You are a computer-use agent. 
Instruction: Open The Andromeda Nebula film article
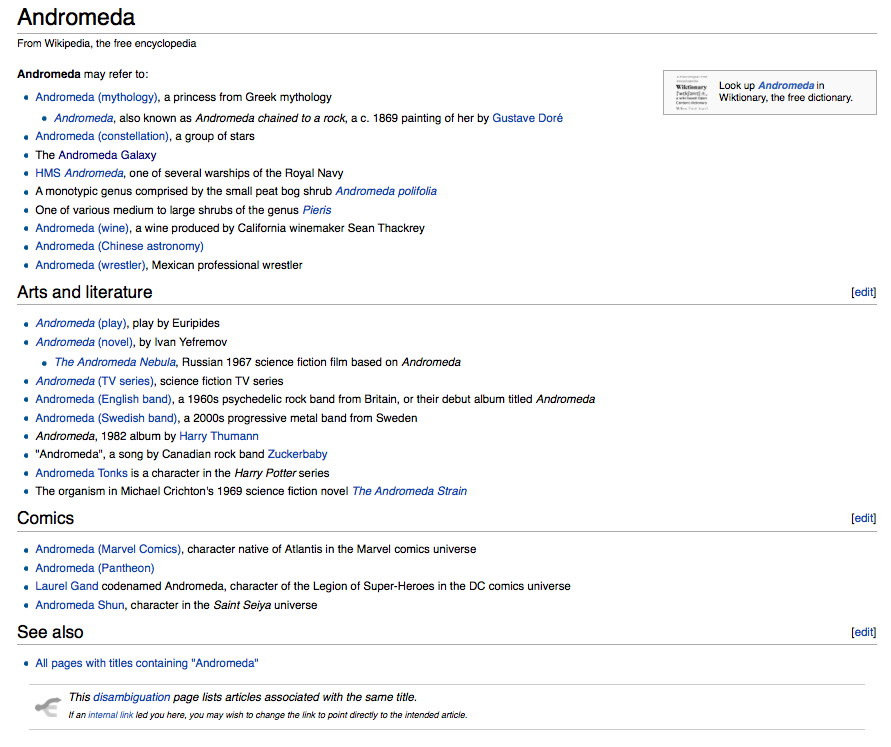click(x=115, y=362)
